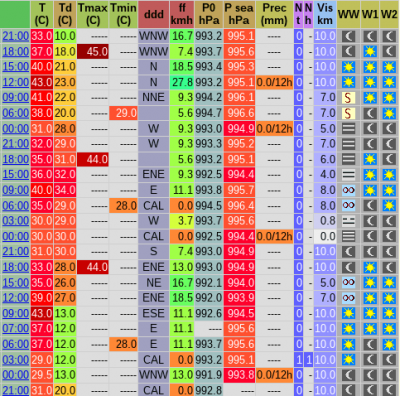Click the haze symbol in the 12:00 ENE row

pyautogui.click(x=348, y=298)
